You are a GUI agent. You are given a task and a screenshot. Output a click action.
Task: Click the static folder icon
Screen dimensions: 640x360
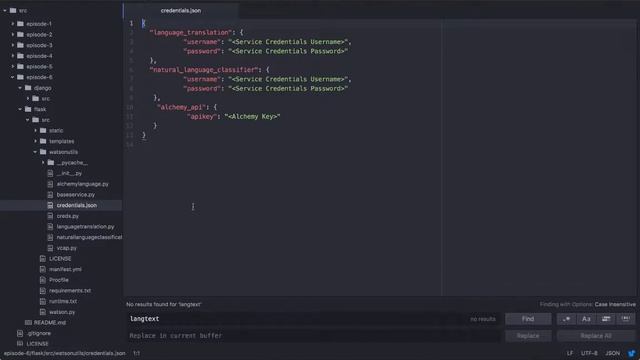pos(43,131)
